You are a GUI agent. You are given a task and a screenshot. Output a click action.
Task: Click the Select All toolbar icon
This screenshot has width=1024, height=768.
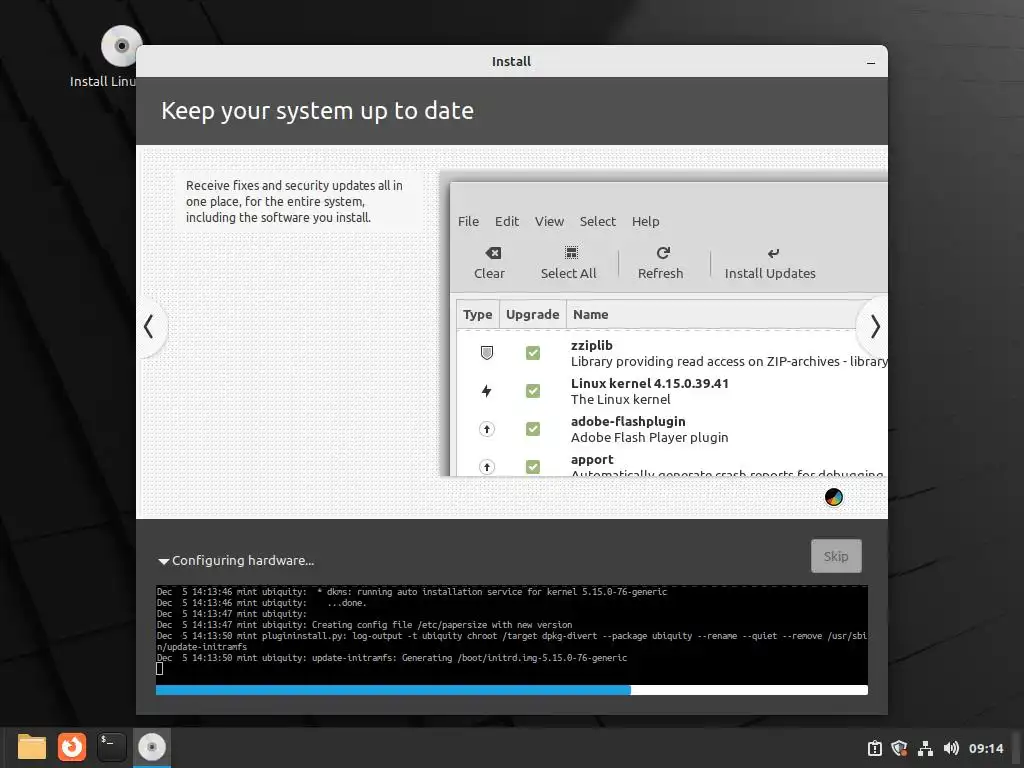[x=571, y=253]
